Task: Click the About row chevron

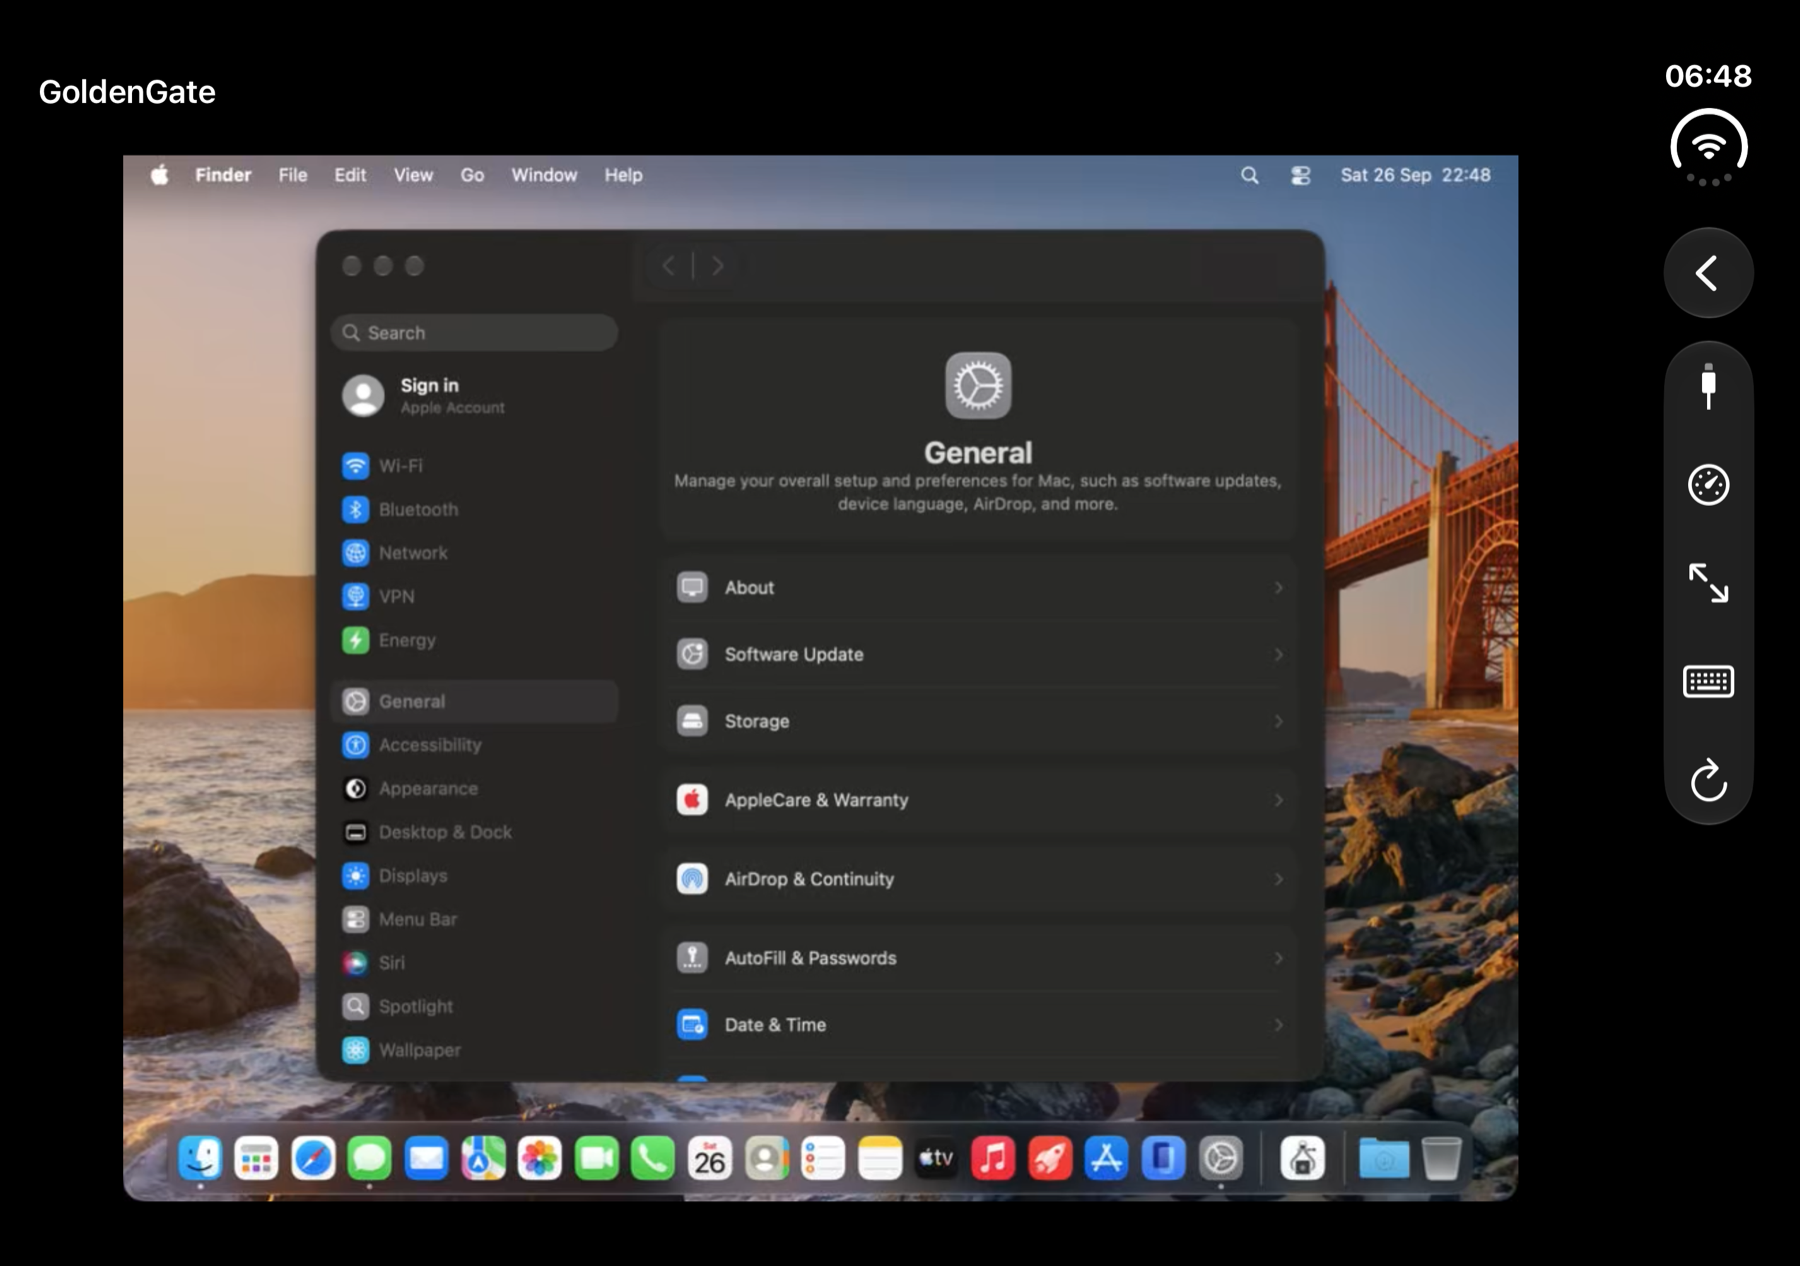Action: 1278,588
